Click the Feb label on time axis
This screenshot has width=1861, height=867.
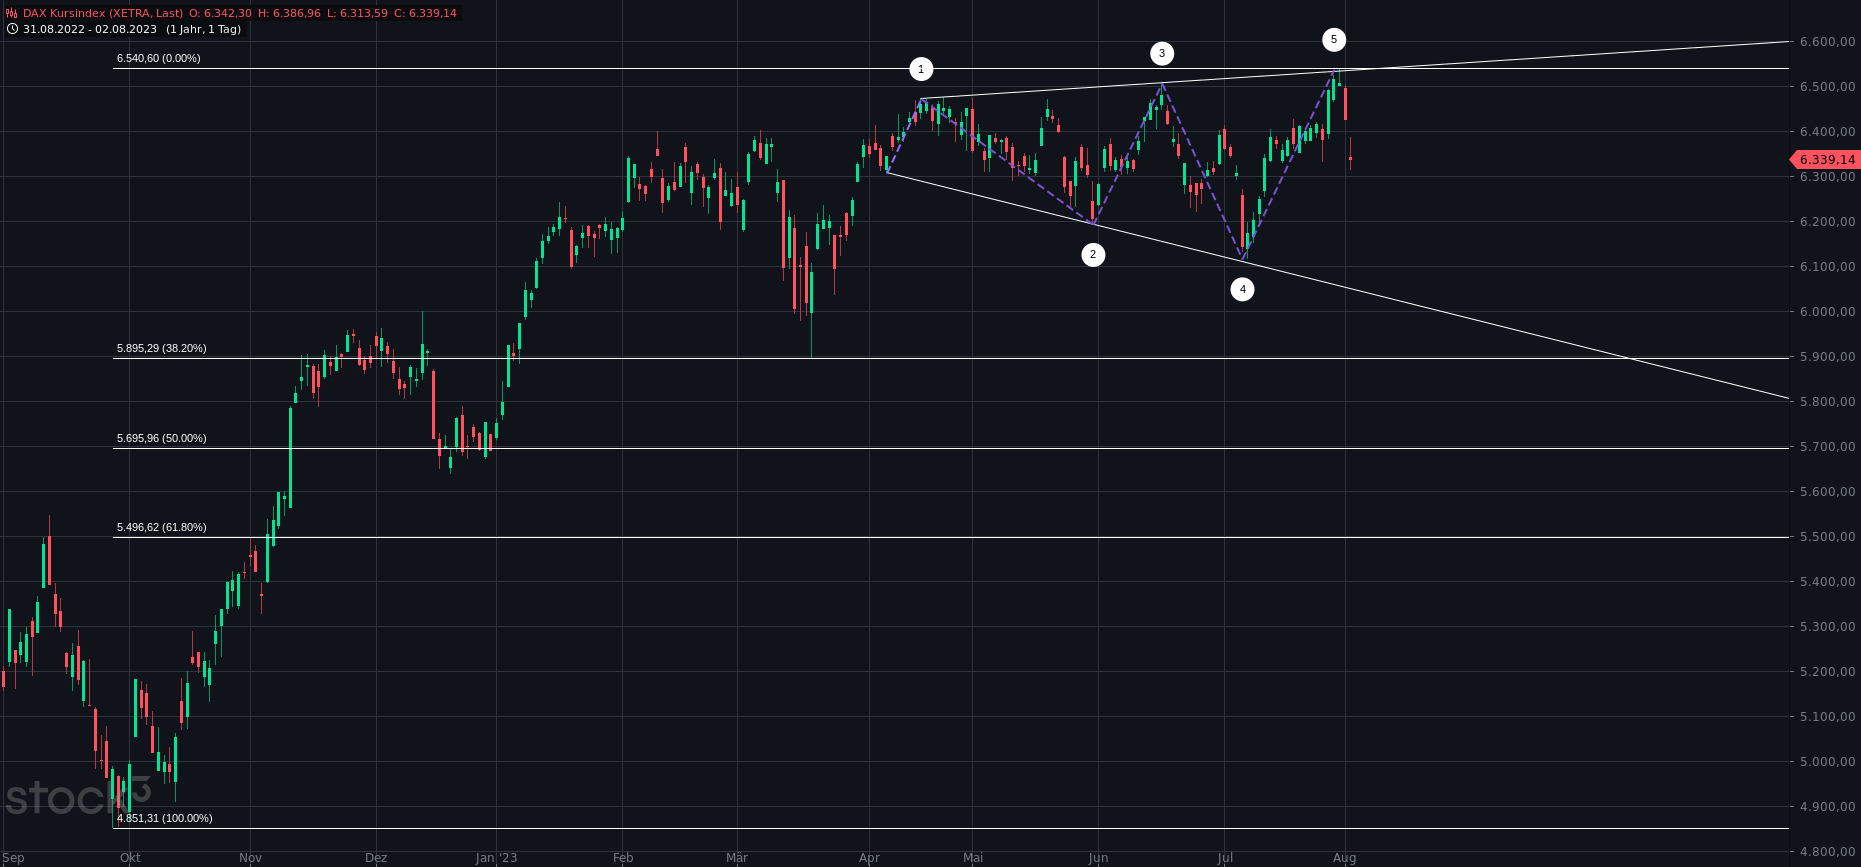[x=623, y=858]
